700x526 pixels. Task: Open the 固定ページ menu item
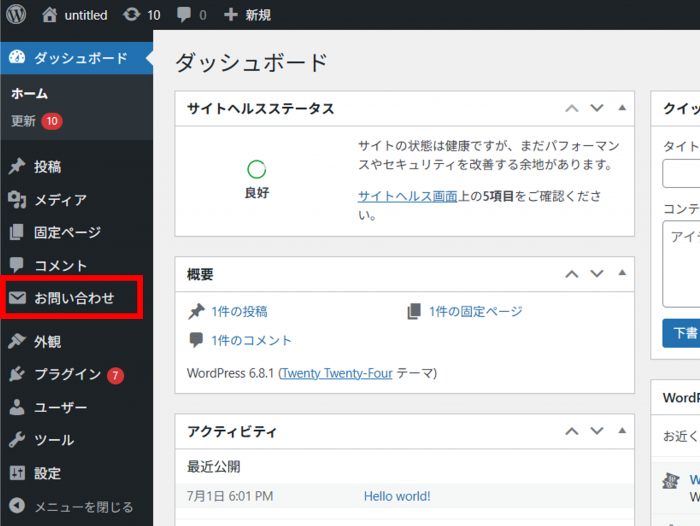[x=67, y=233]
